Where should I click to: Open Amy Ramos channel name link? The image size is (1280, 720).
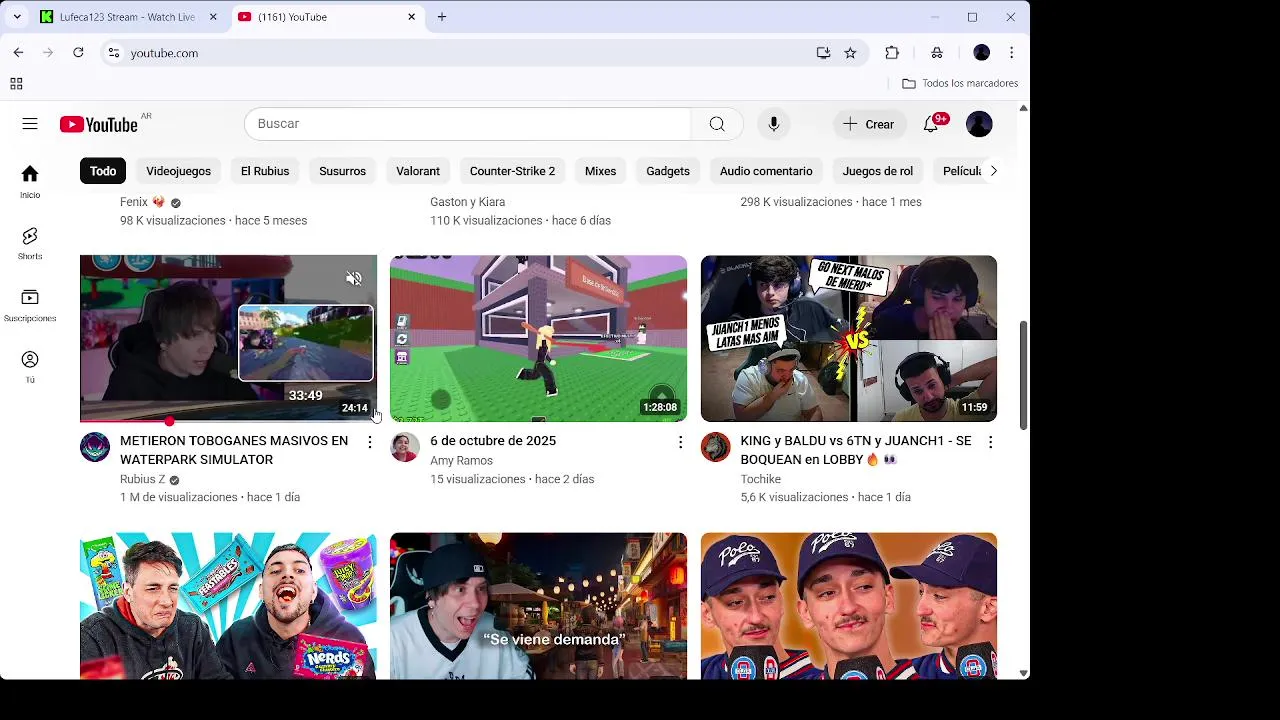point(461,460)
